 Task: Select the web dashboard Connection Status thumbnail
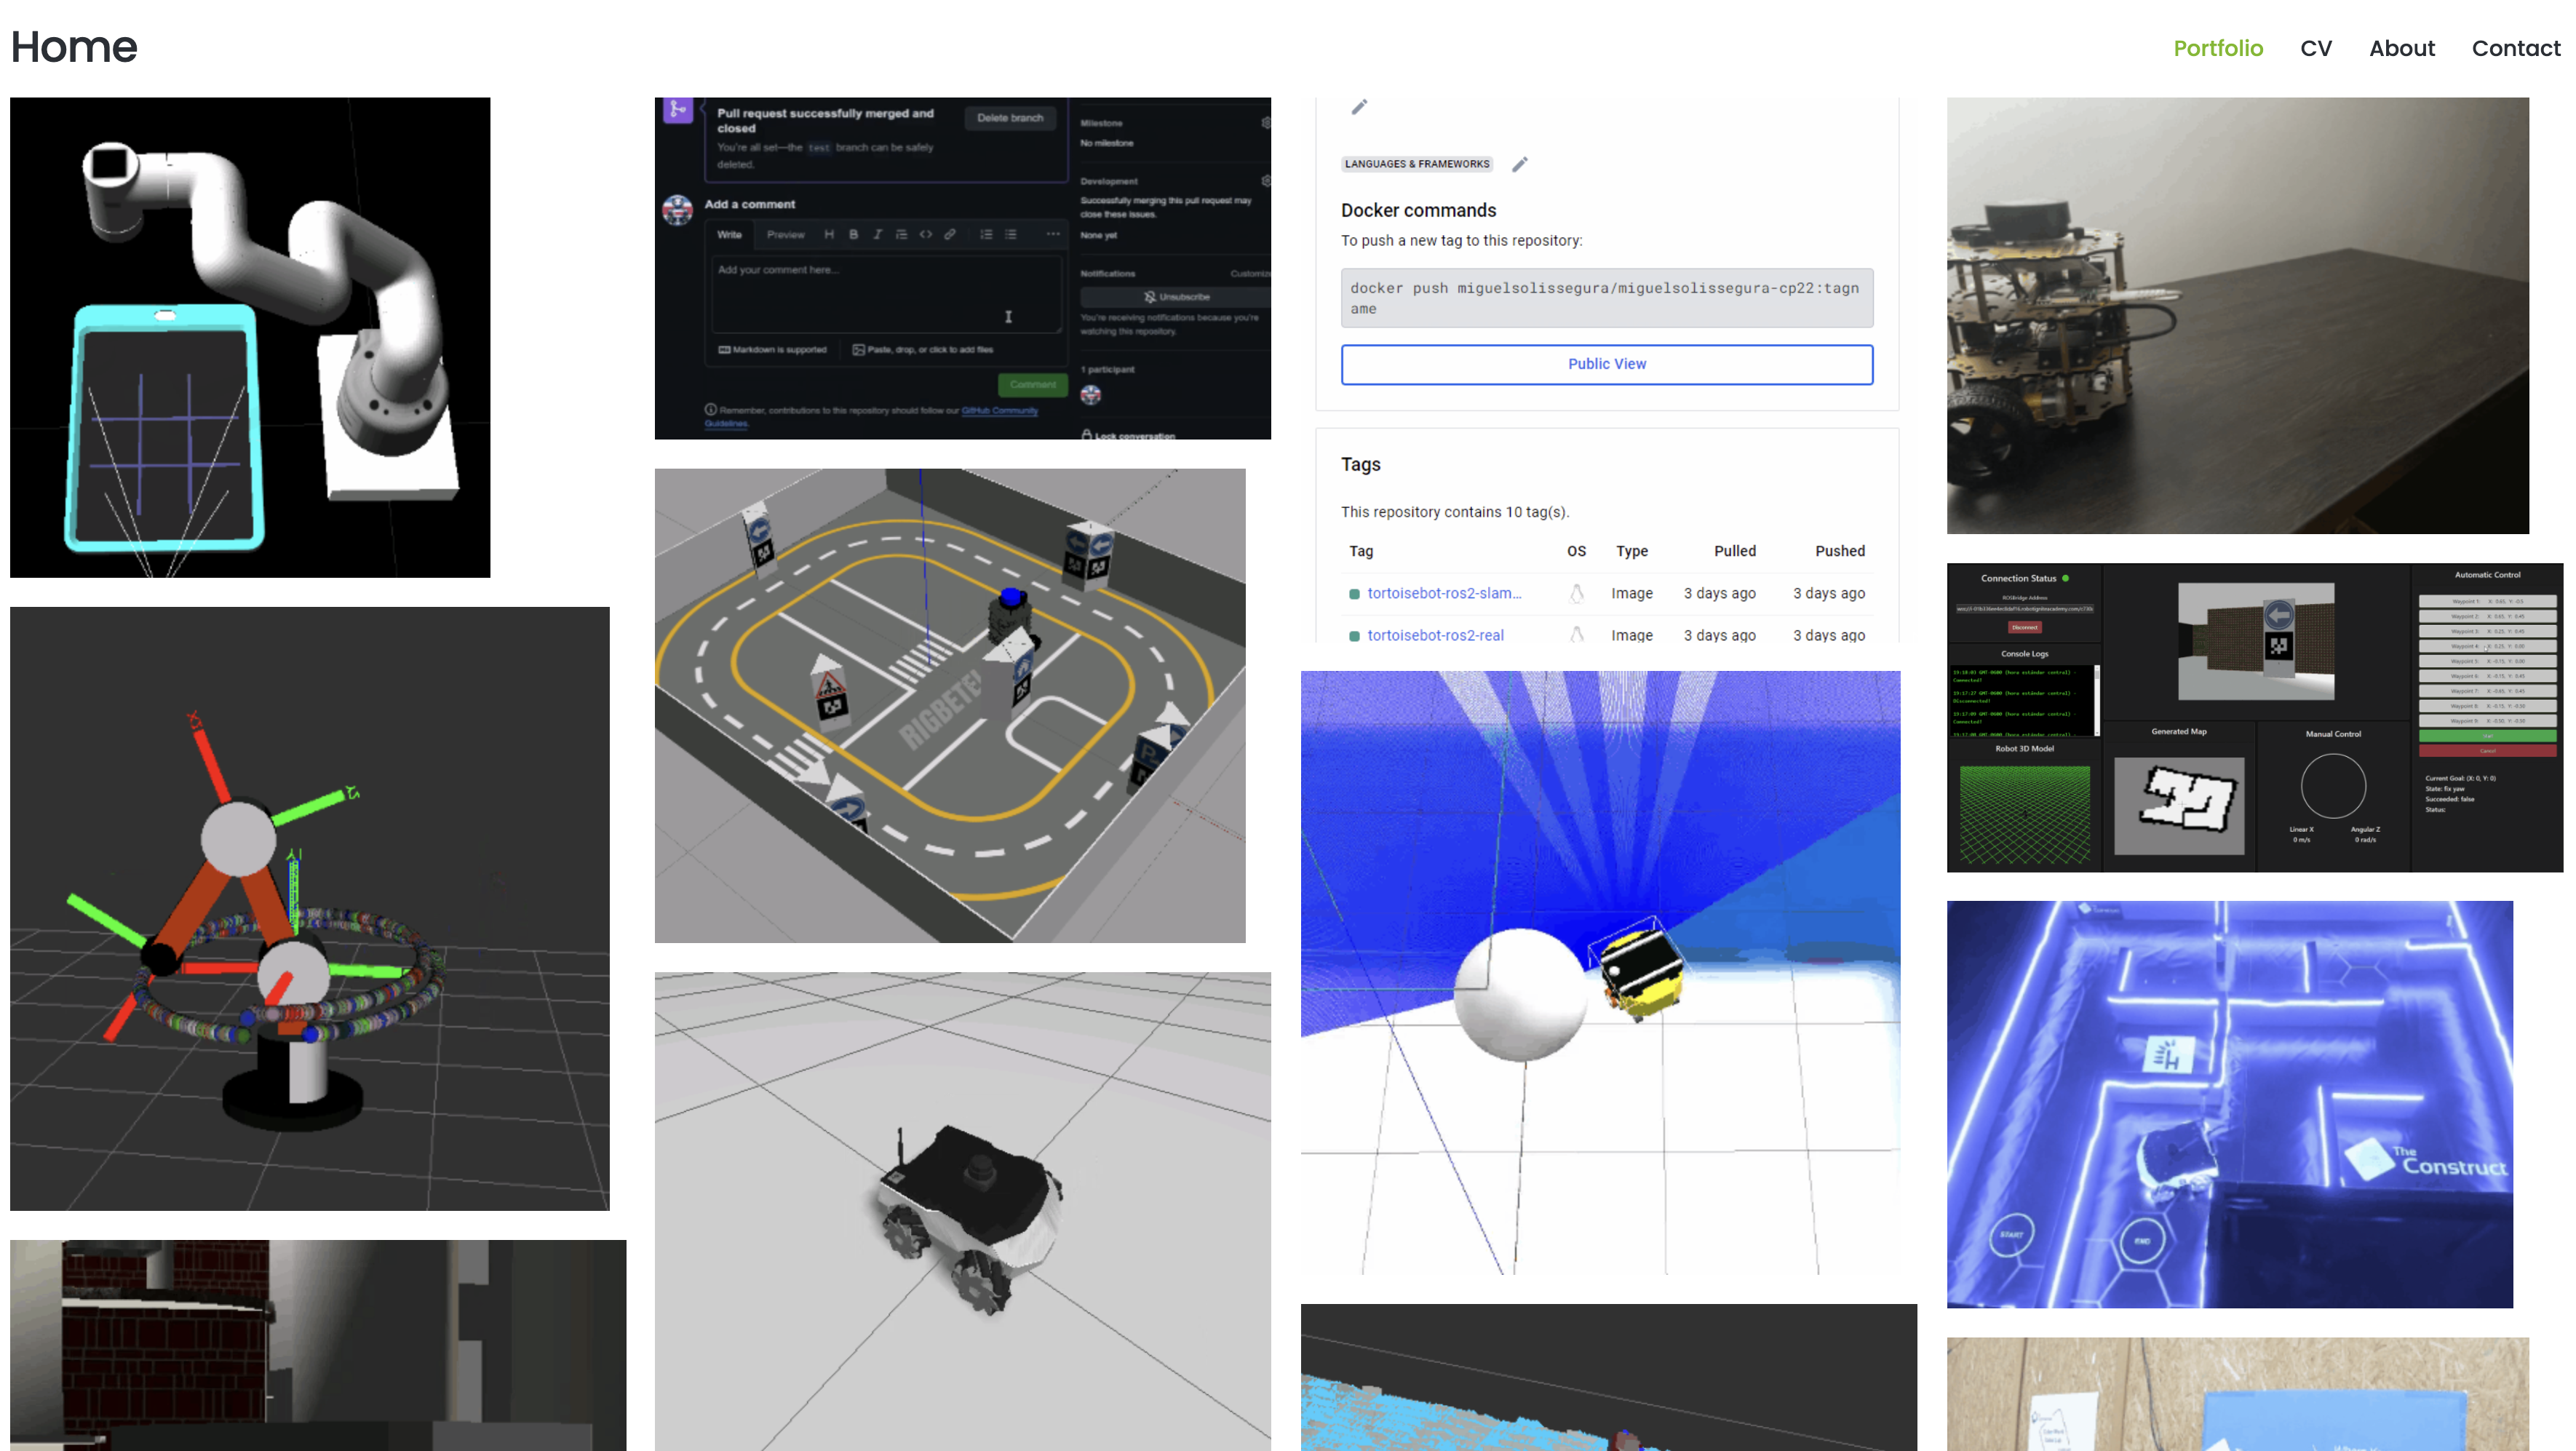click(x=2254, y=717)
